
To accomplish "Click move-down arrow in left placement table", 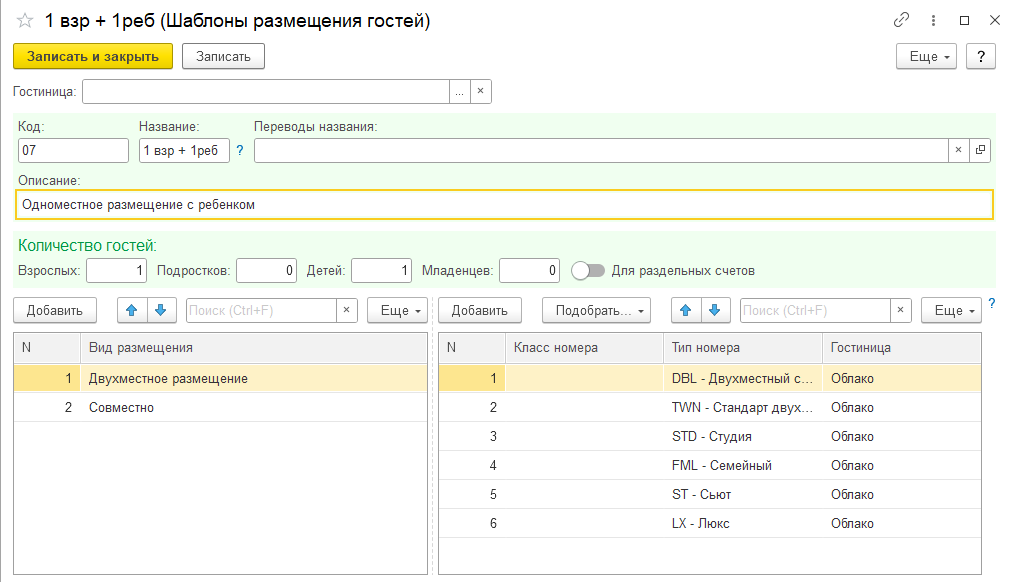I will point(159,311).
